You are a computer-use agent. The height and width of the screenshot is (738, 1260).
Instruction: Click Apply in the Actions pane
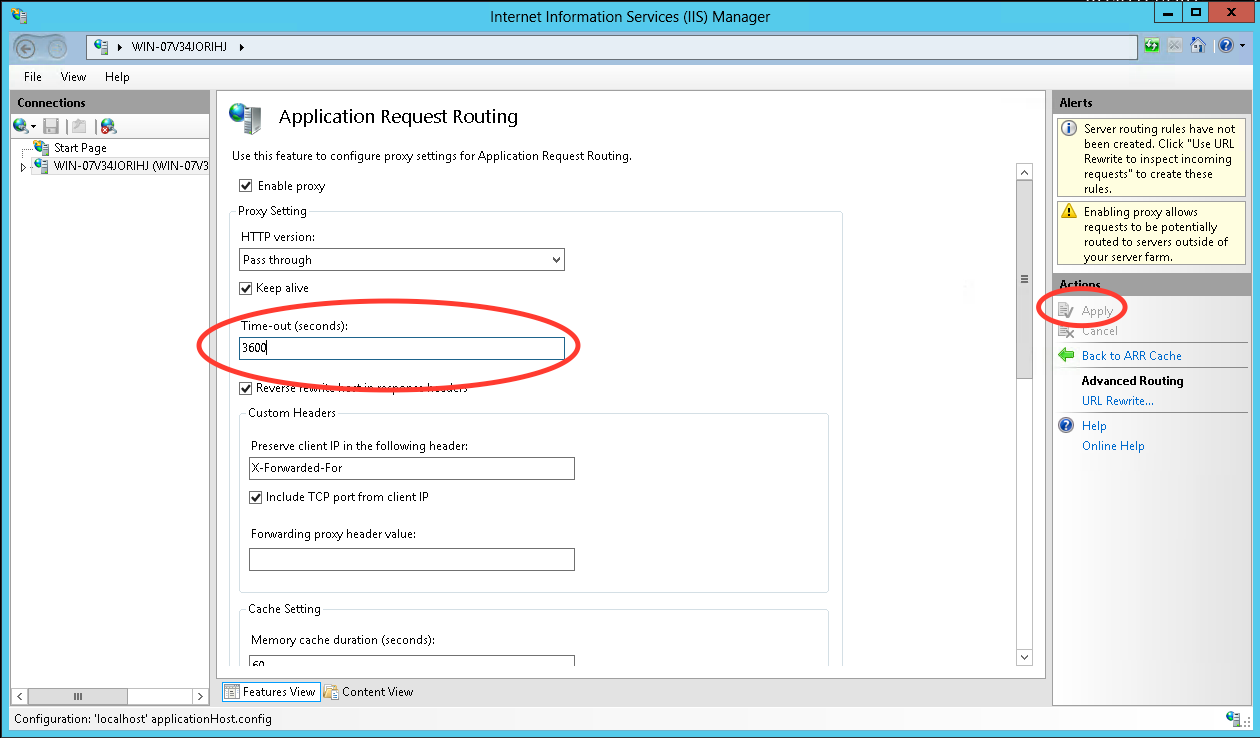coord(1097,311)
